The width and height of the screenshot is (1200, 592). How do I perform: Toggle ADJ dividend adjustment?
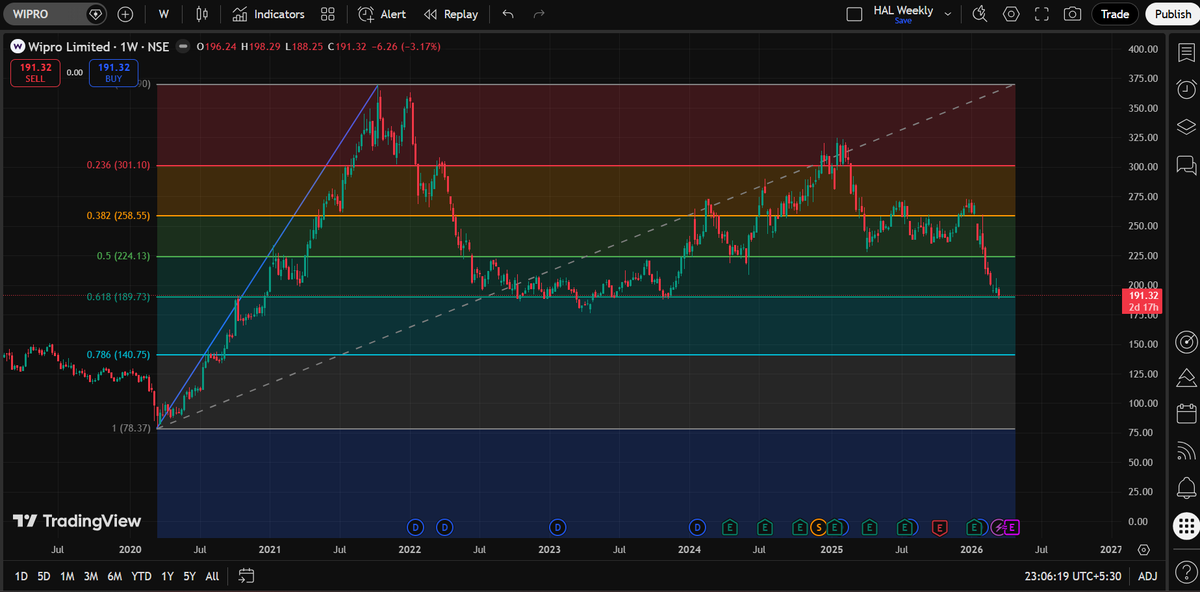(1148, 576)
